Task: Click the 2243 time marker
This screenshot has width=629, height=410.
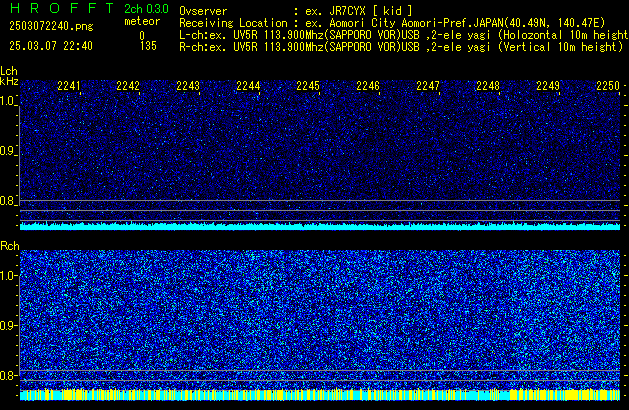Action: (188, 86)
